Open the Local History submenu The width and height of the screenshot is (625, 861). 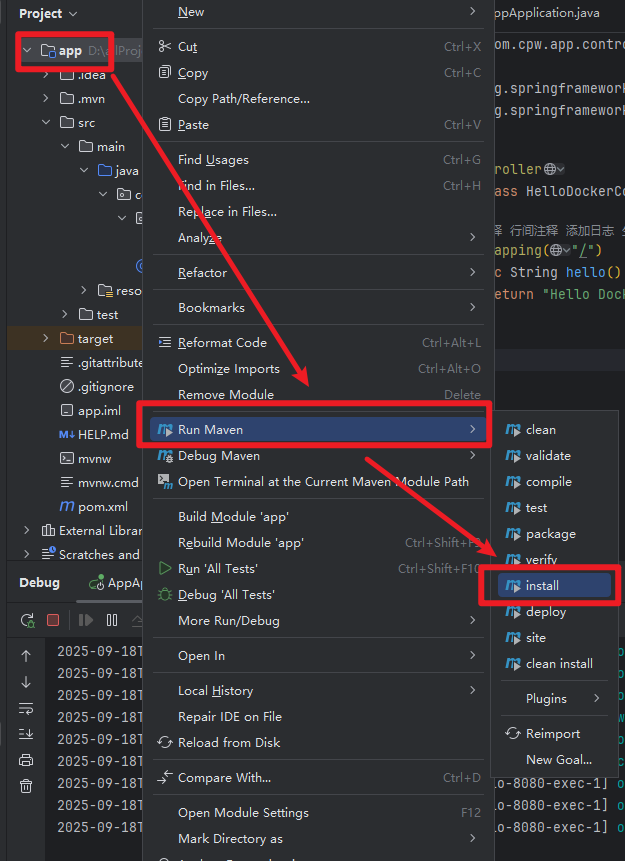pyautogui.click(x=319, y=690)
